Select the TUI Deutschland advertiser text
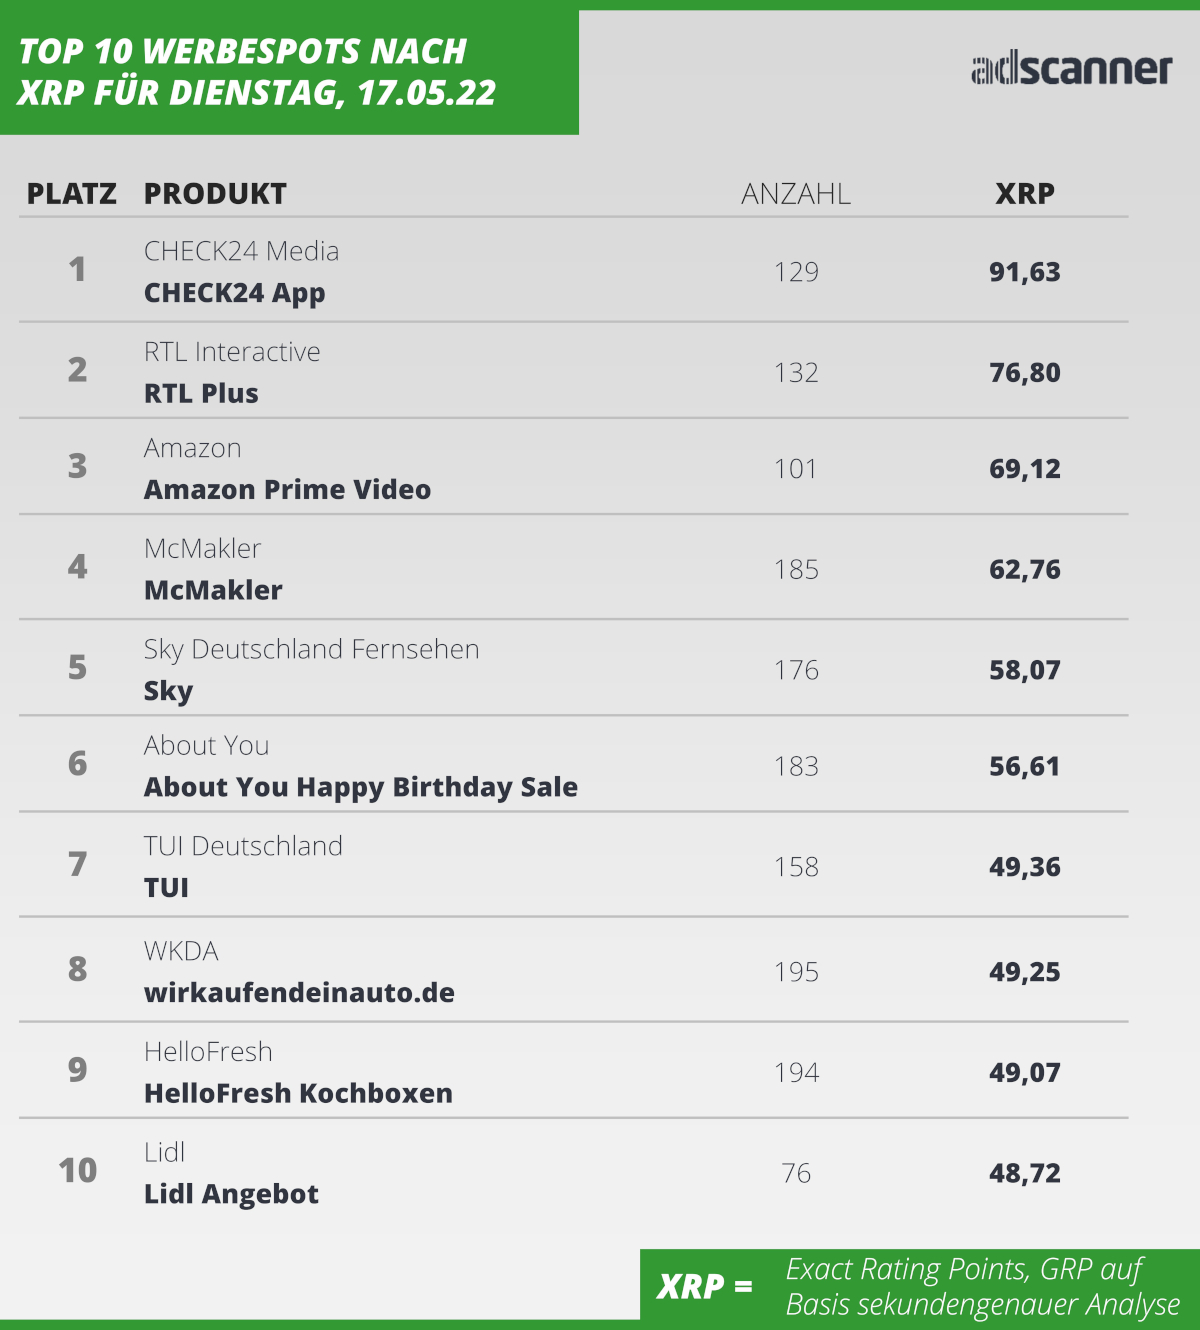The height and width of the screenshot is (1330, 1200). (243, 846)
